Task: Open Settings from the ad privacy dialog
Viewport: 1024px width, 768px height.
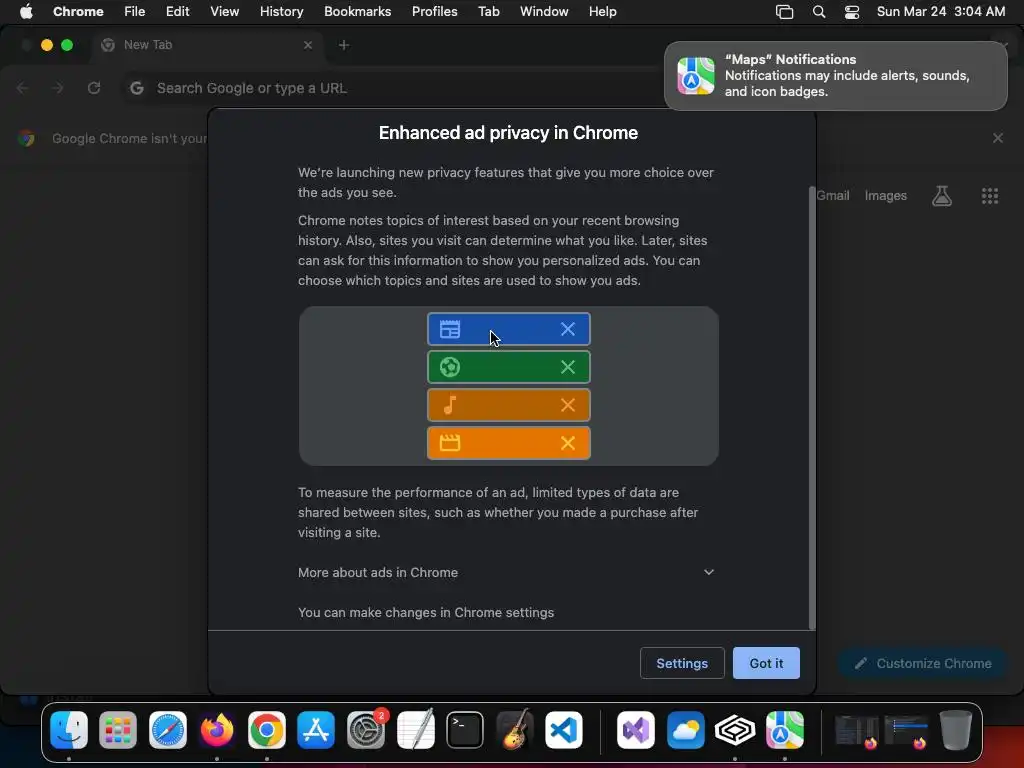Action: click(x=682, y=663)
